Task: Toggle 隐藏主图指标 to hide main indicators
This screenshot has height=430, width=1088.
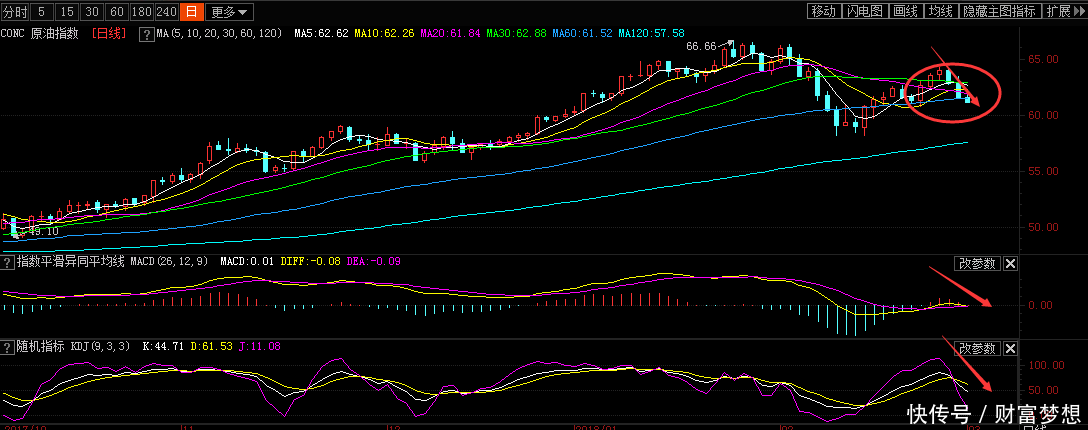Action: coord(998,12)
